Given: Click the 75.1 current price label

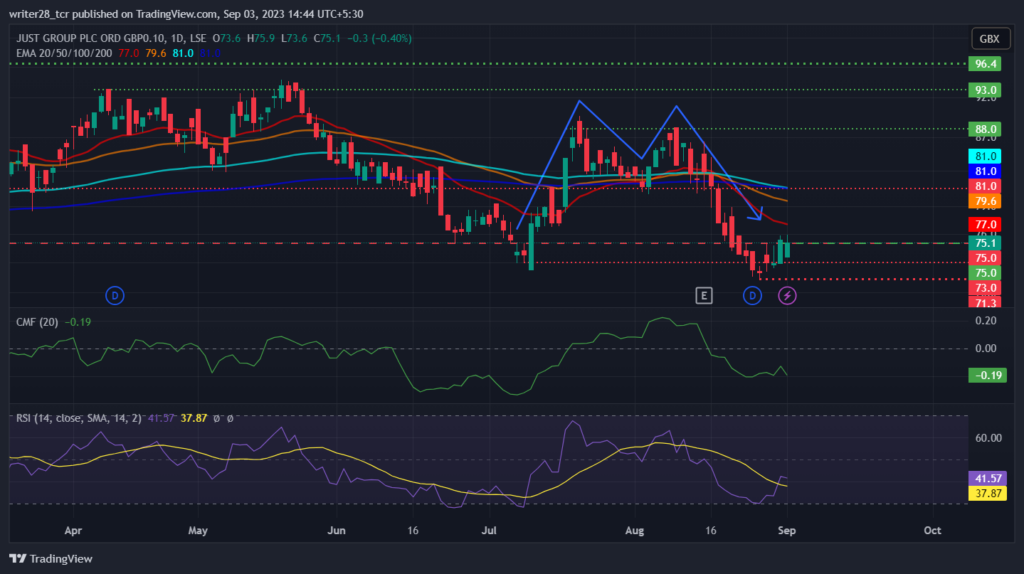Looking at the screenshot, I should point(985,243).
